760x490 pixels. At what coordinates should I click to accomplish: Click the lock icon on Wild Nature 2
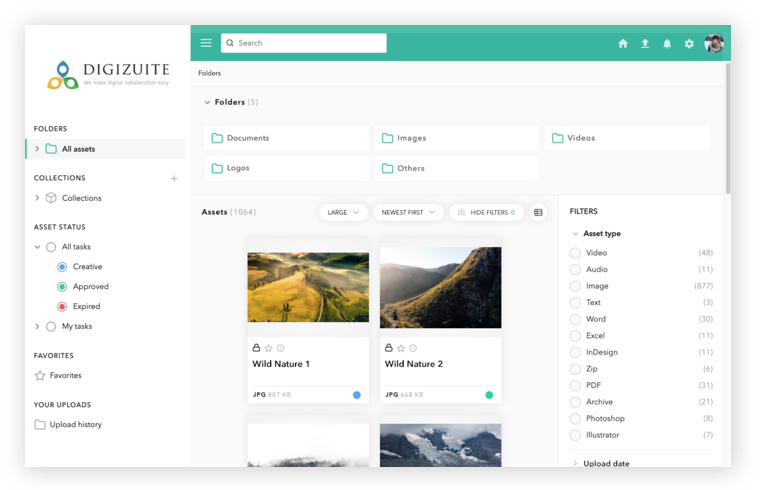coord(389,348)
